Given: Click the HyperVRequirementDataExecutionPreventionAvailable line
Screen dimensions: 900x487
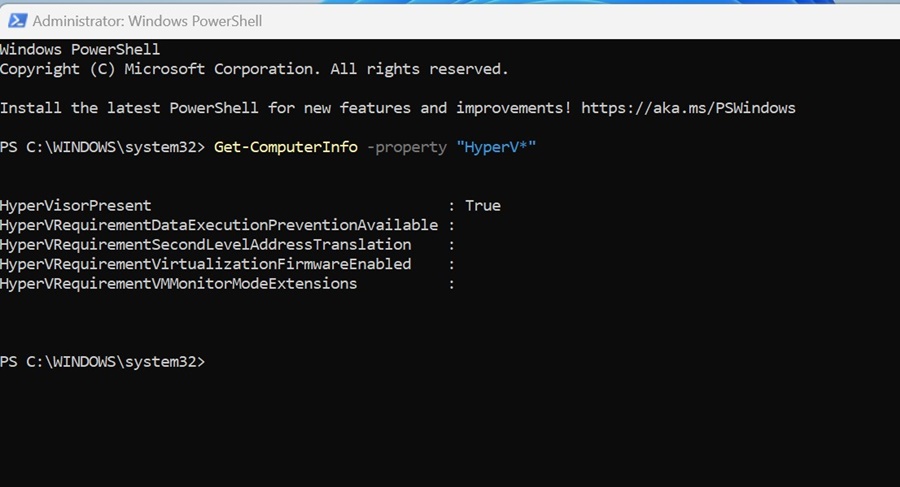Looking at the screenshot, I should point(219,225).
